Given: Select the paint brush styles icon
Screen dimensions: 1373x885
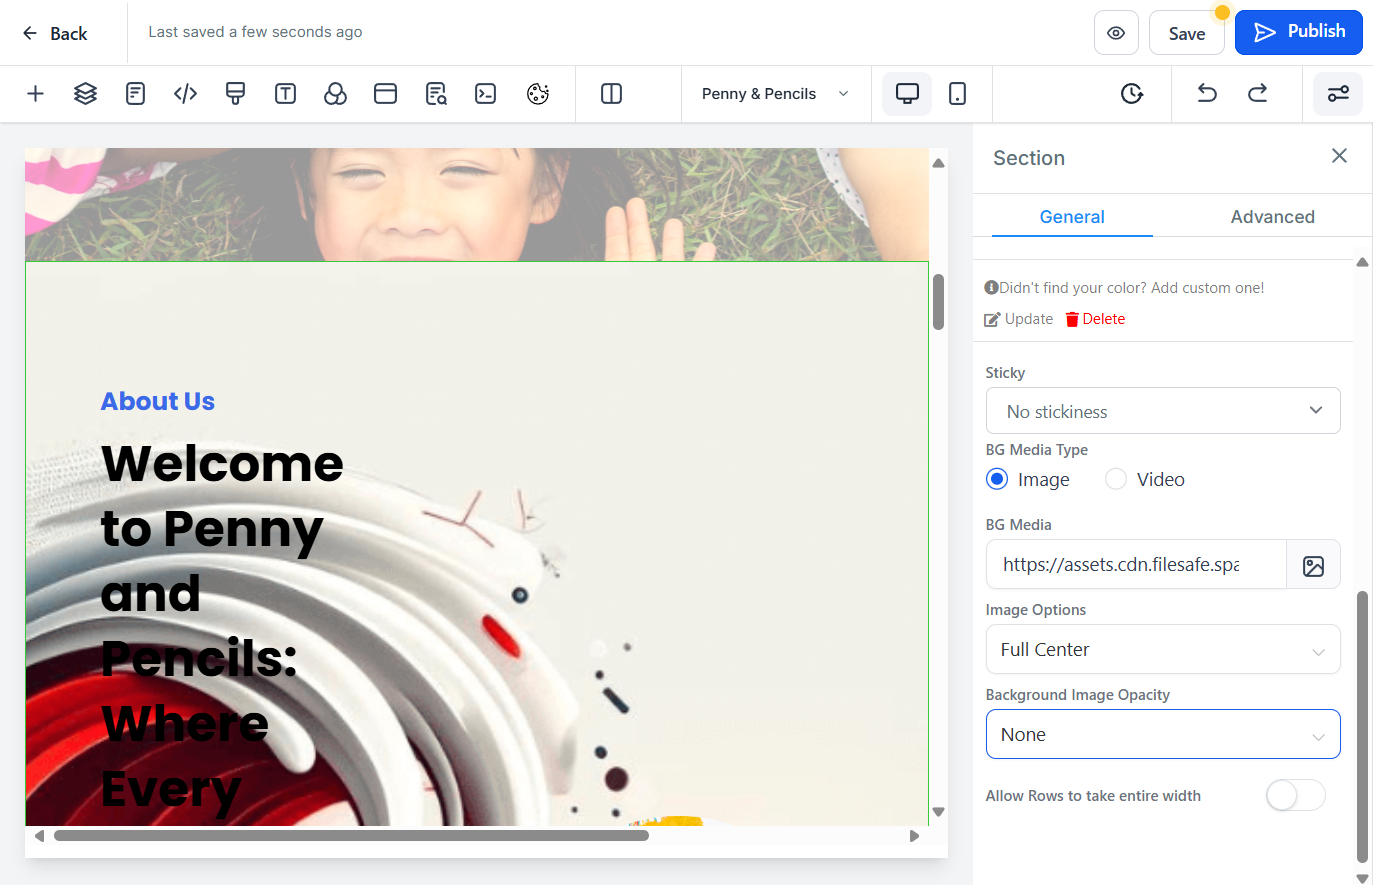Looking at the screenshot, I should click(x=235, y=94).
